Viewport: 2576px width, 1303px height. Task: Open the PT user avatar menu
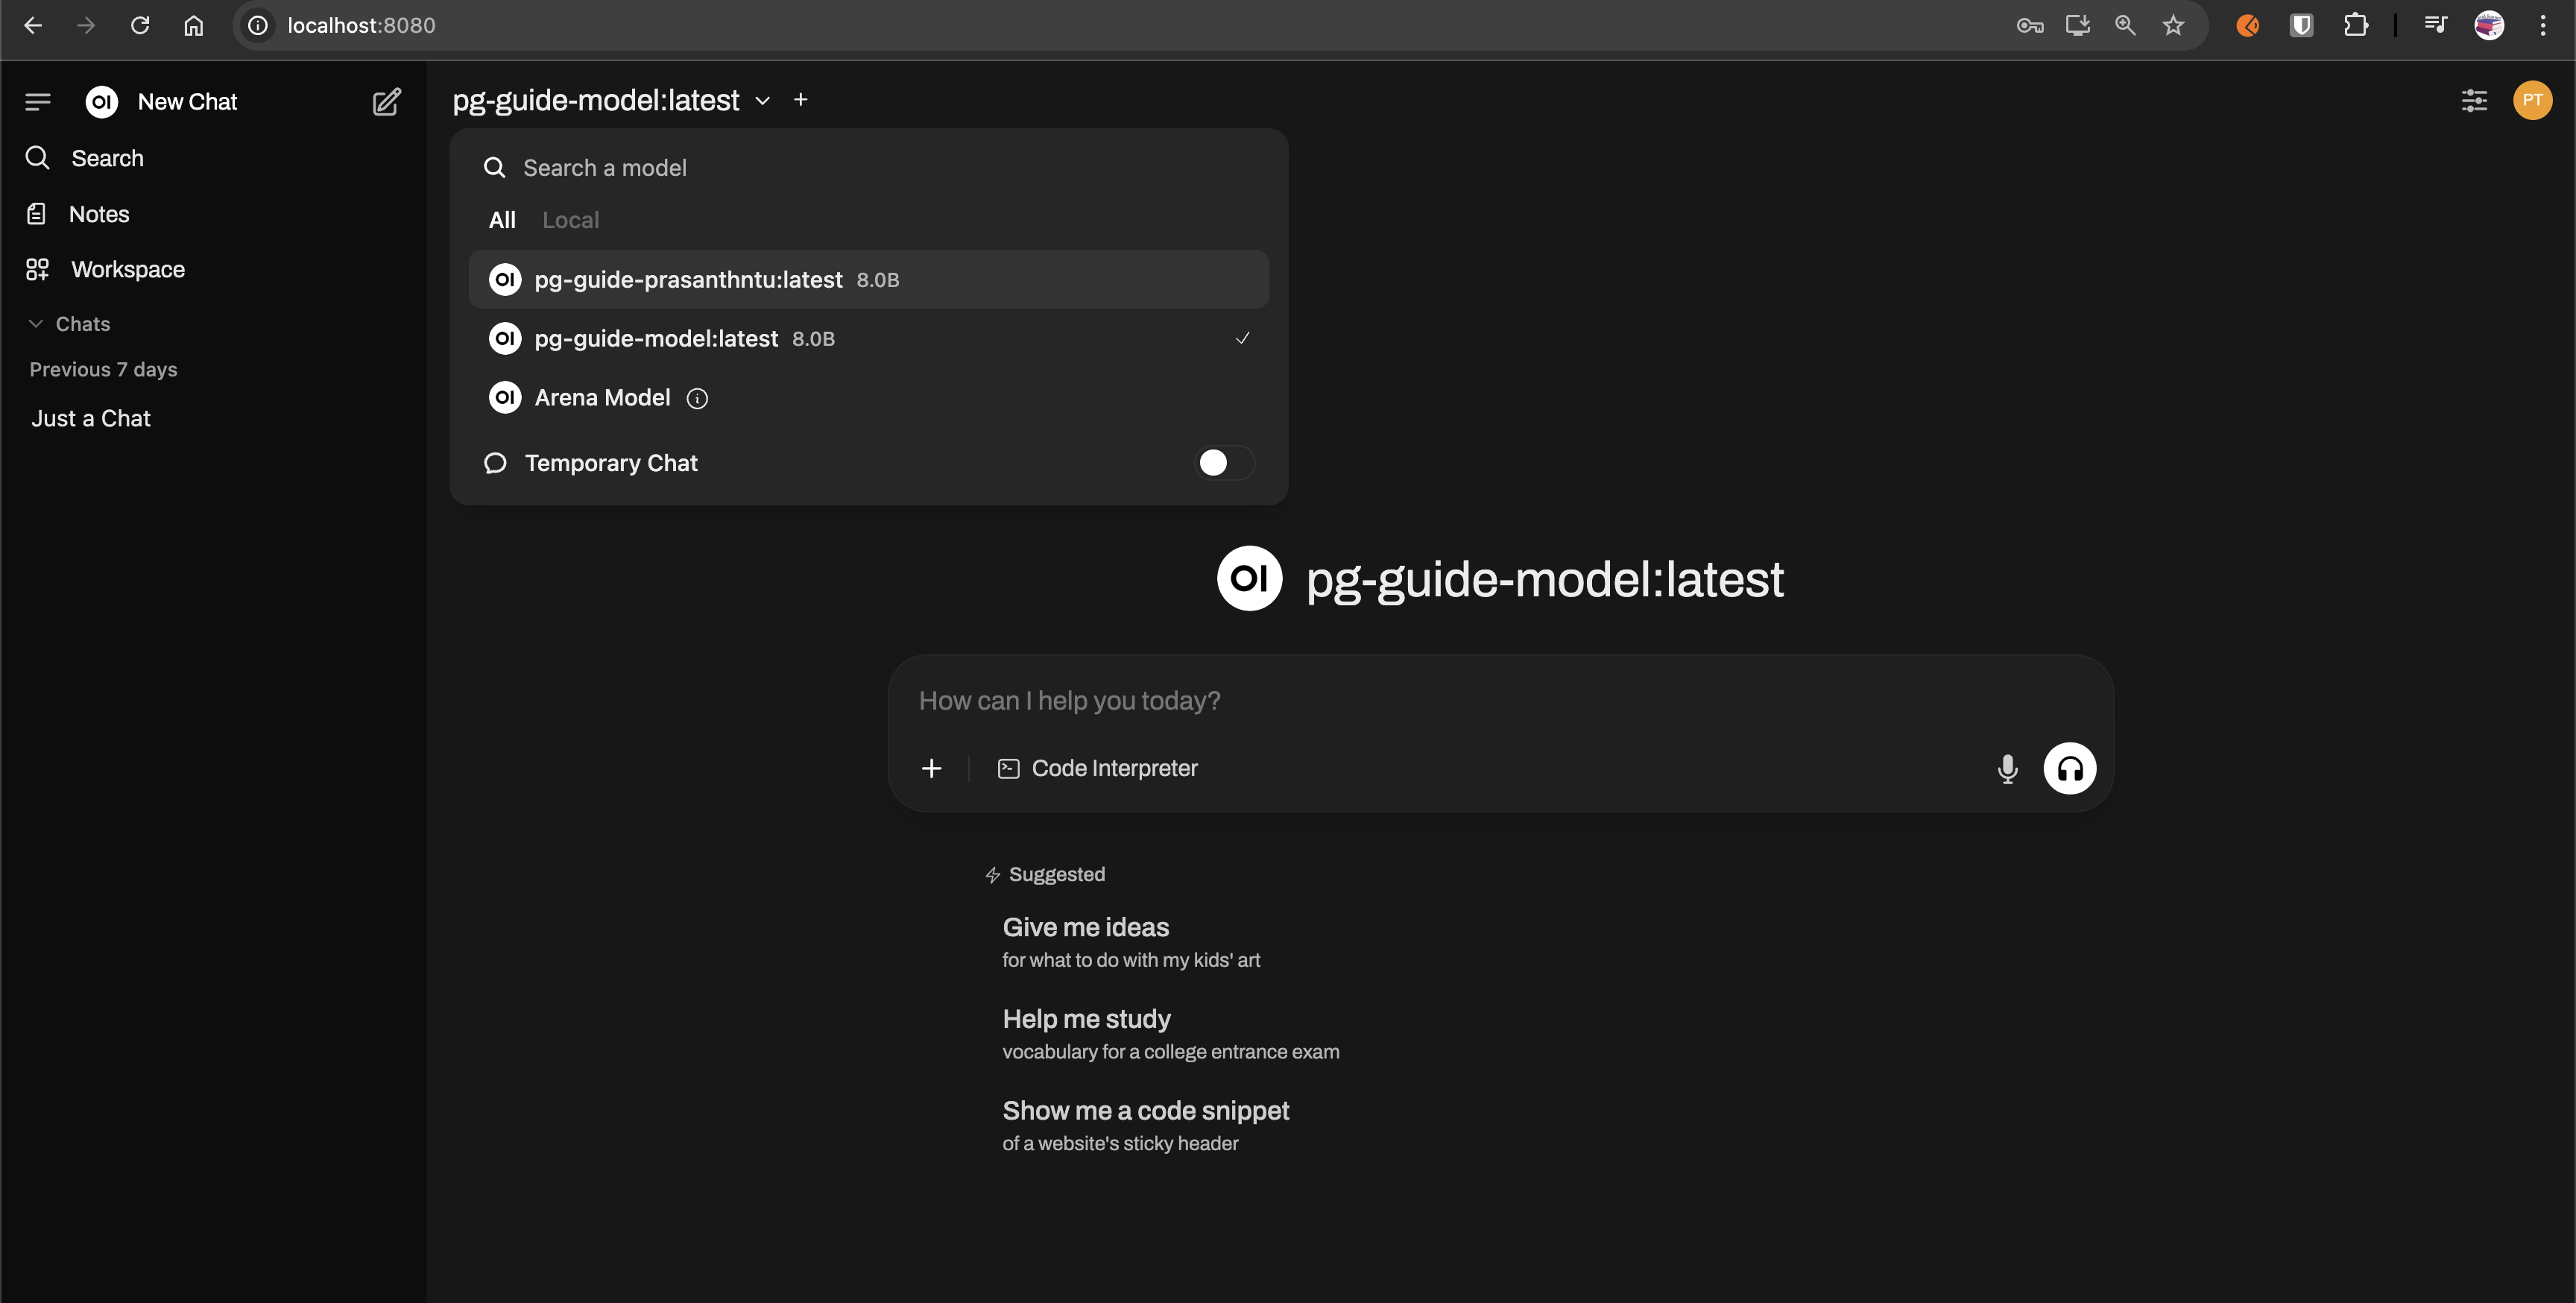[2532, 100]
